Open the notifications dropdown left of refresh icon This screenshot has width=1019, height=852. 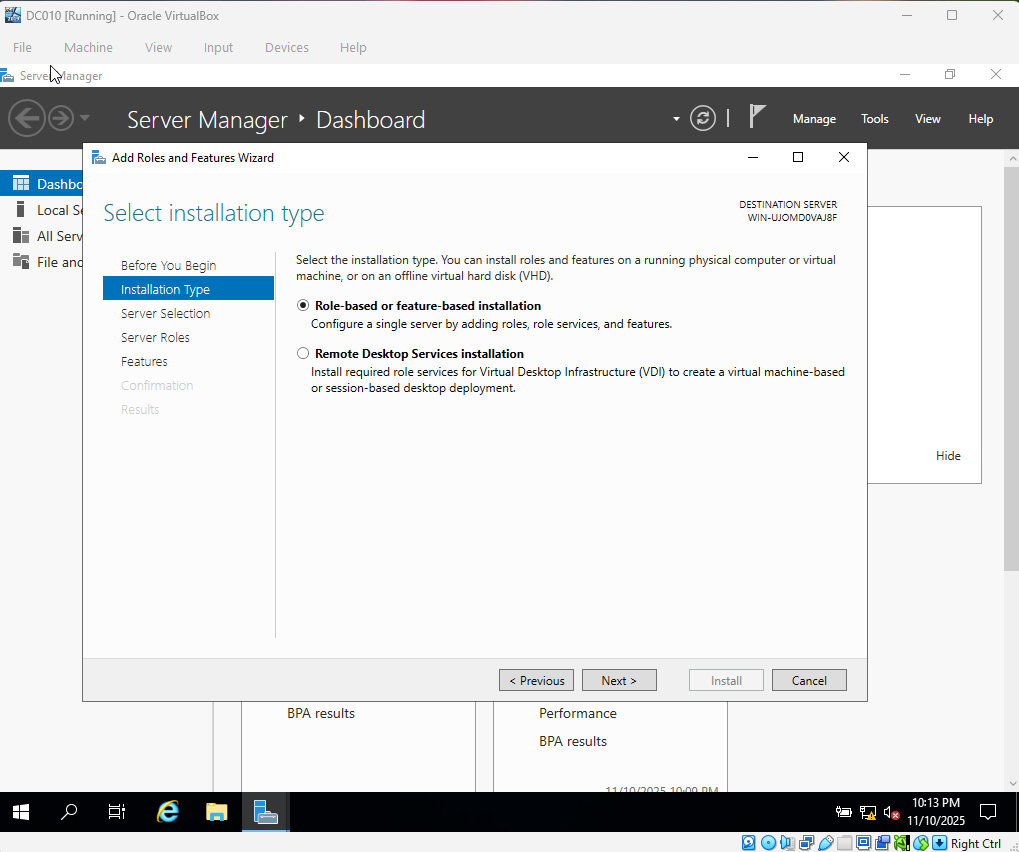(676, 118)
